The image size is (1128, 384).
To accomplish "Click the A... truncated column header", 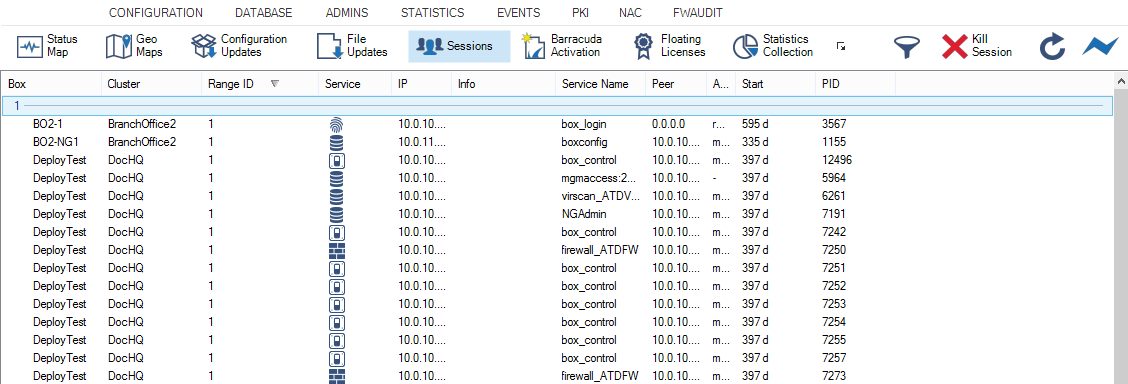I will coord(721,84).
